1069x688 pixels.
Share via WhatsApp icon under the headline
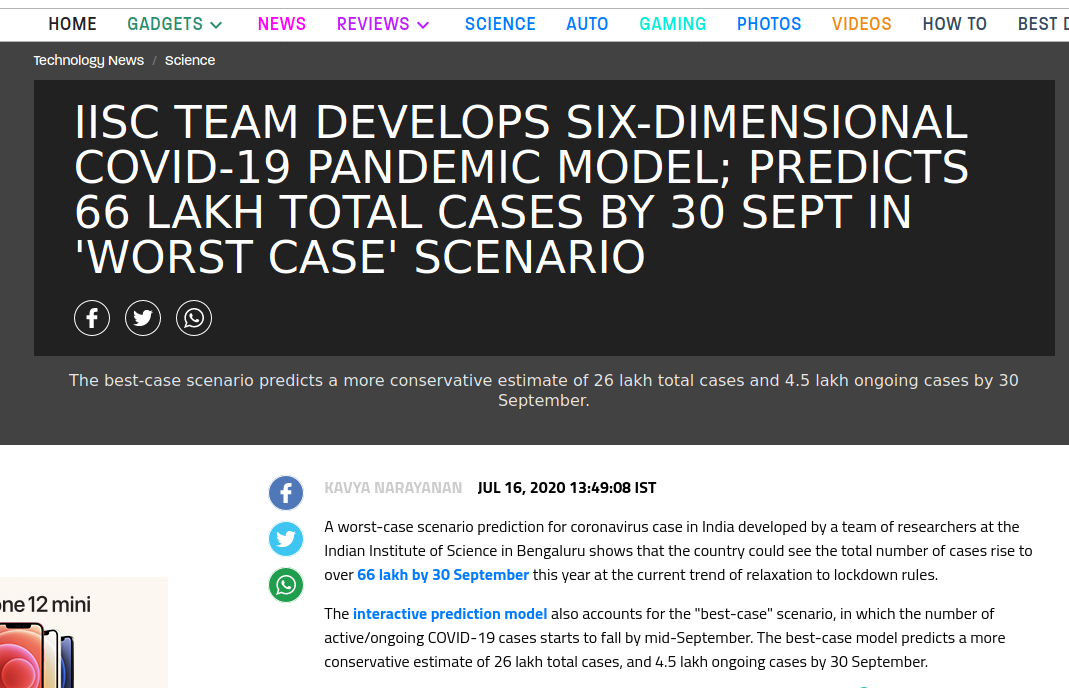click(x=194, y=319)
